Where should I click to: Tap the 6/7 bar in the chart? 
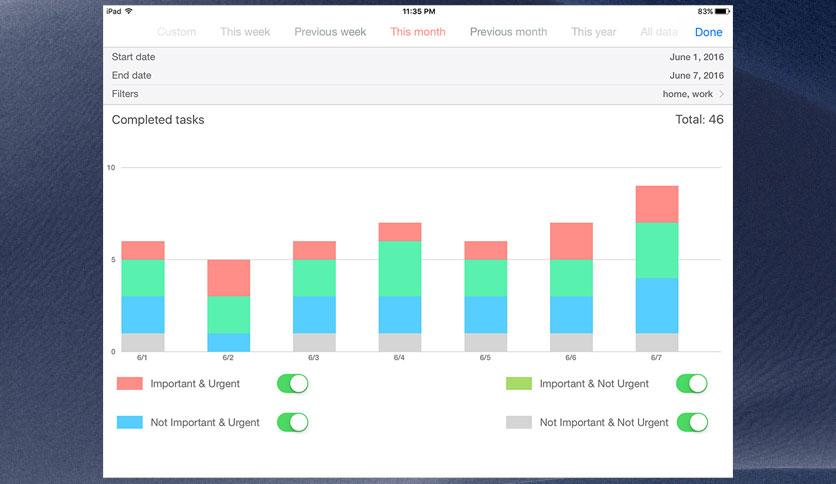657,268
